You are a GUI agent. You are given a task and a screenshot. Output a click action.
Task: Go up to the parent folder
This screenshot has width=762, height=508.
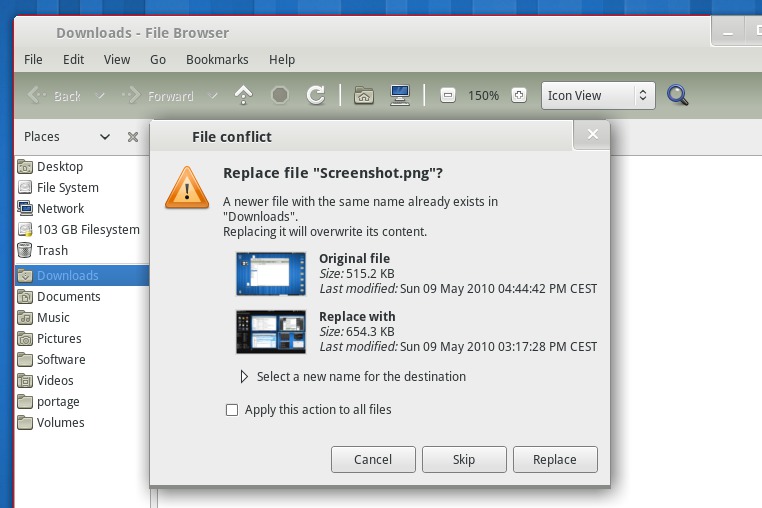pyautogui.click(x=243, y=95)
